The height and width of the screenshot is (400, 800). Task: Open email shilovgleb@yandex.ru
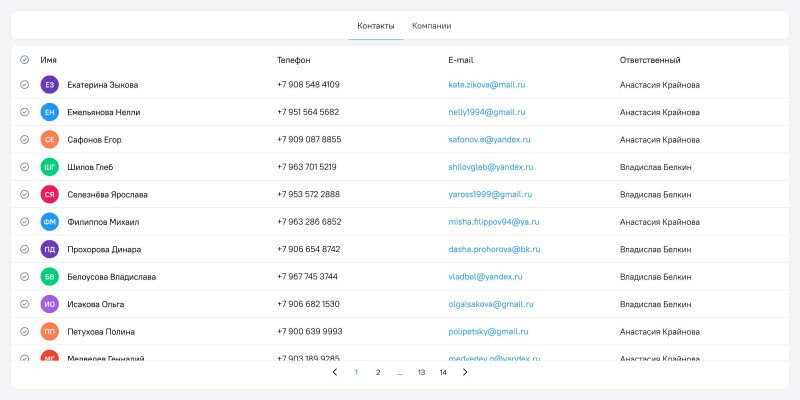click(491, 167)
